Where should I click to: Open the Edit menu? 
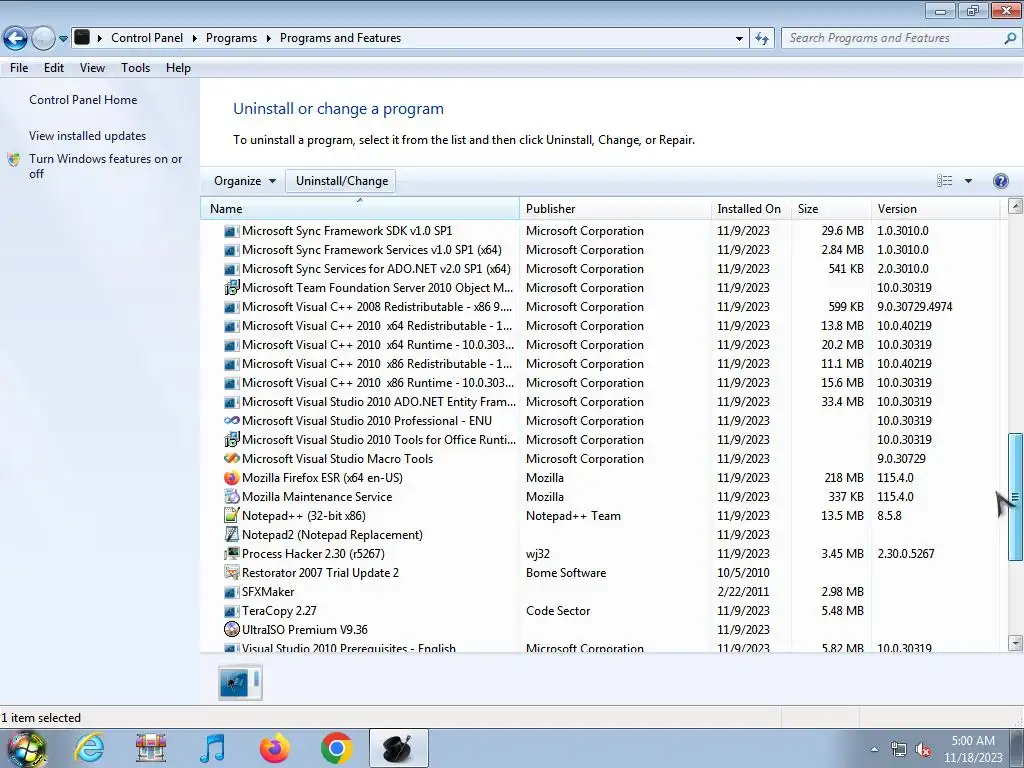coord(54,68)
